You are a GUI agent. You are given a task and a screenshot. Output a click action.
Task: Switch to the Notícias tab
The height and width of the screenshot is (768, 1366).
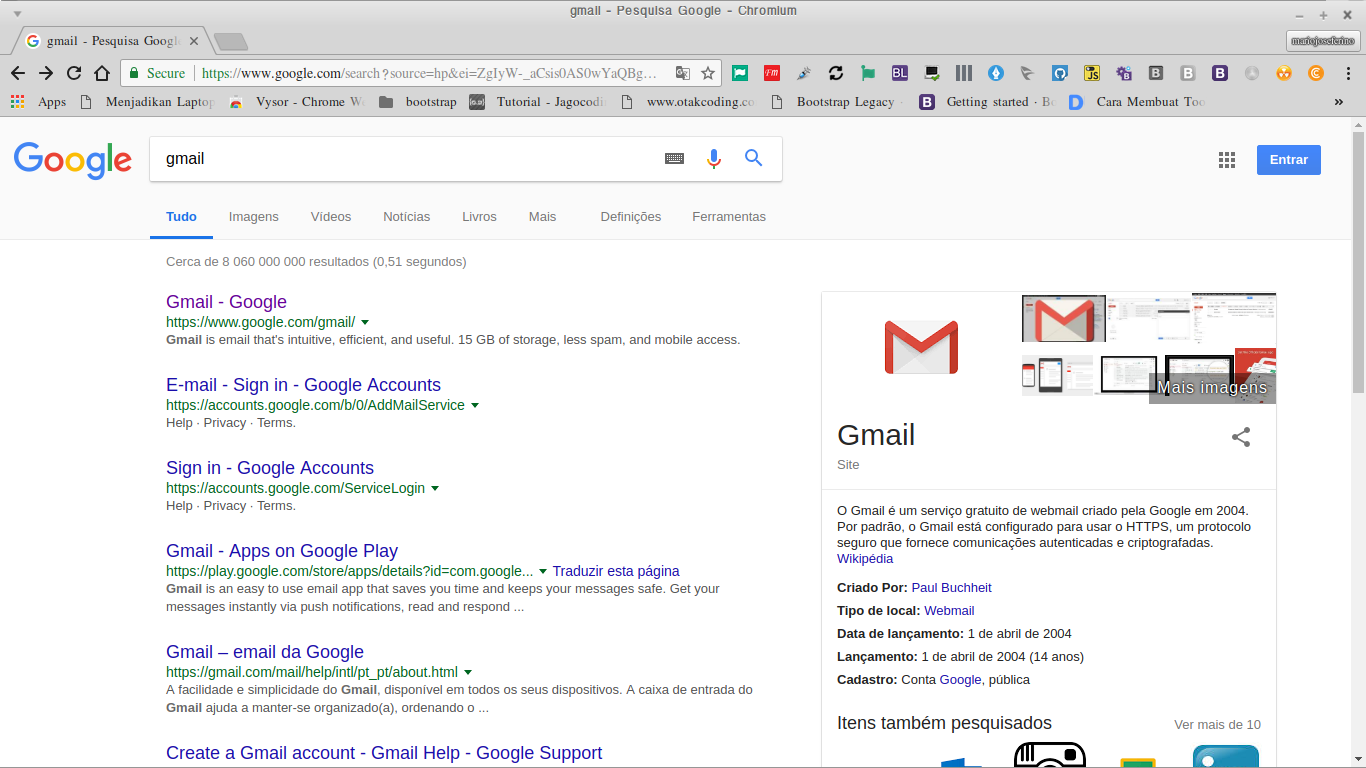pyautogui.click(x=407, y=216)
